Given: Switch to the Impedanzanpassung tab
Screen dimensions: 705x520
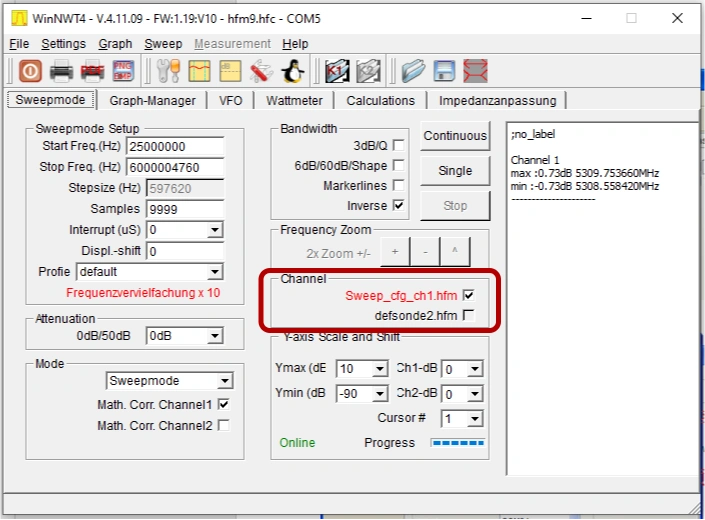Looking at the screenshot, I should tap(497, 101).
